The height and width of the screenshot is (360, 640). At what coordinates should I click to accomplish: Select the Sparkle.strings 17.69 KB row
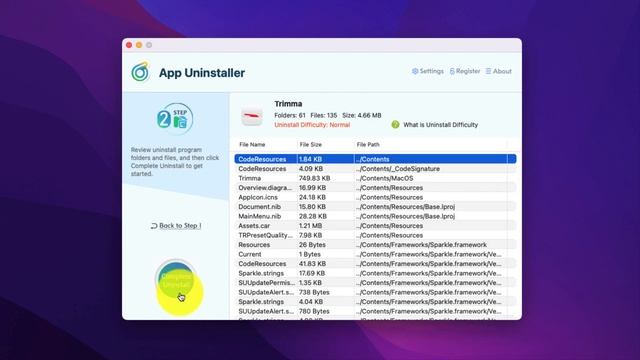(x=375, y=273)
